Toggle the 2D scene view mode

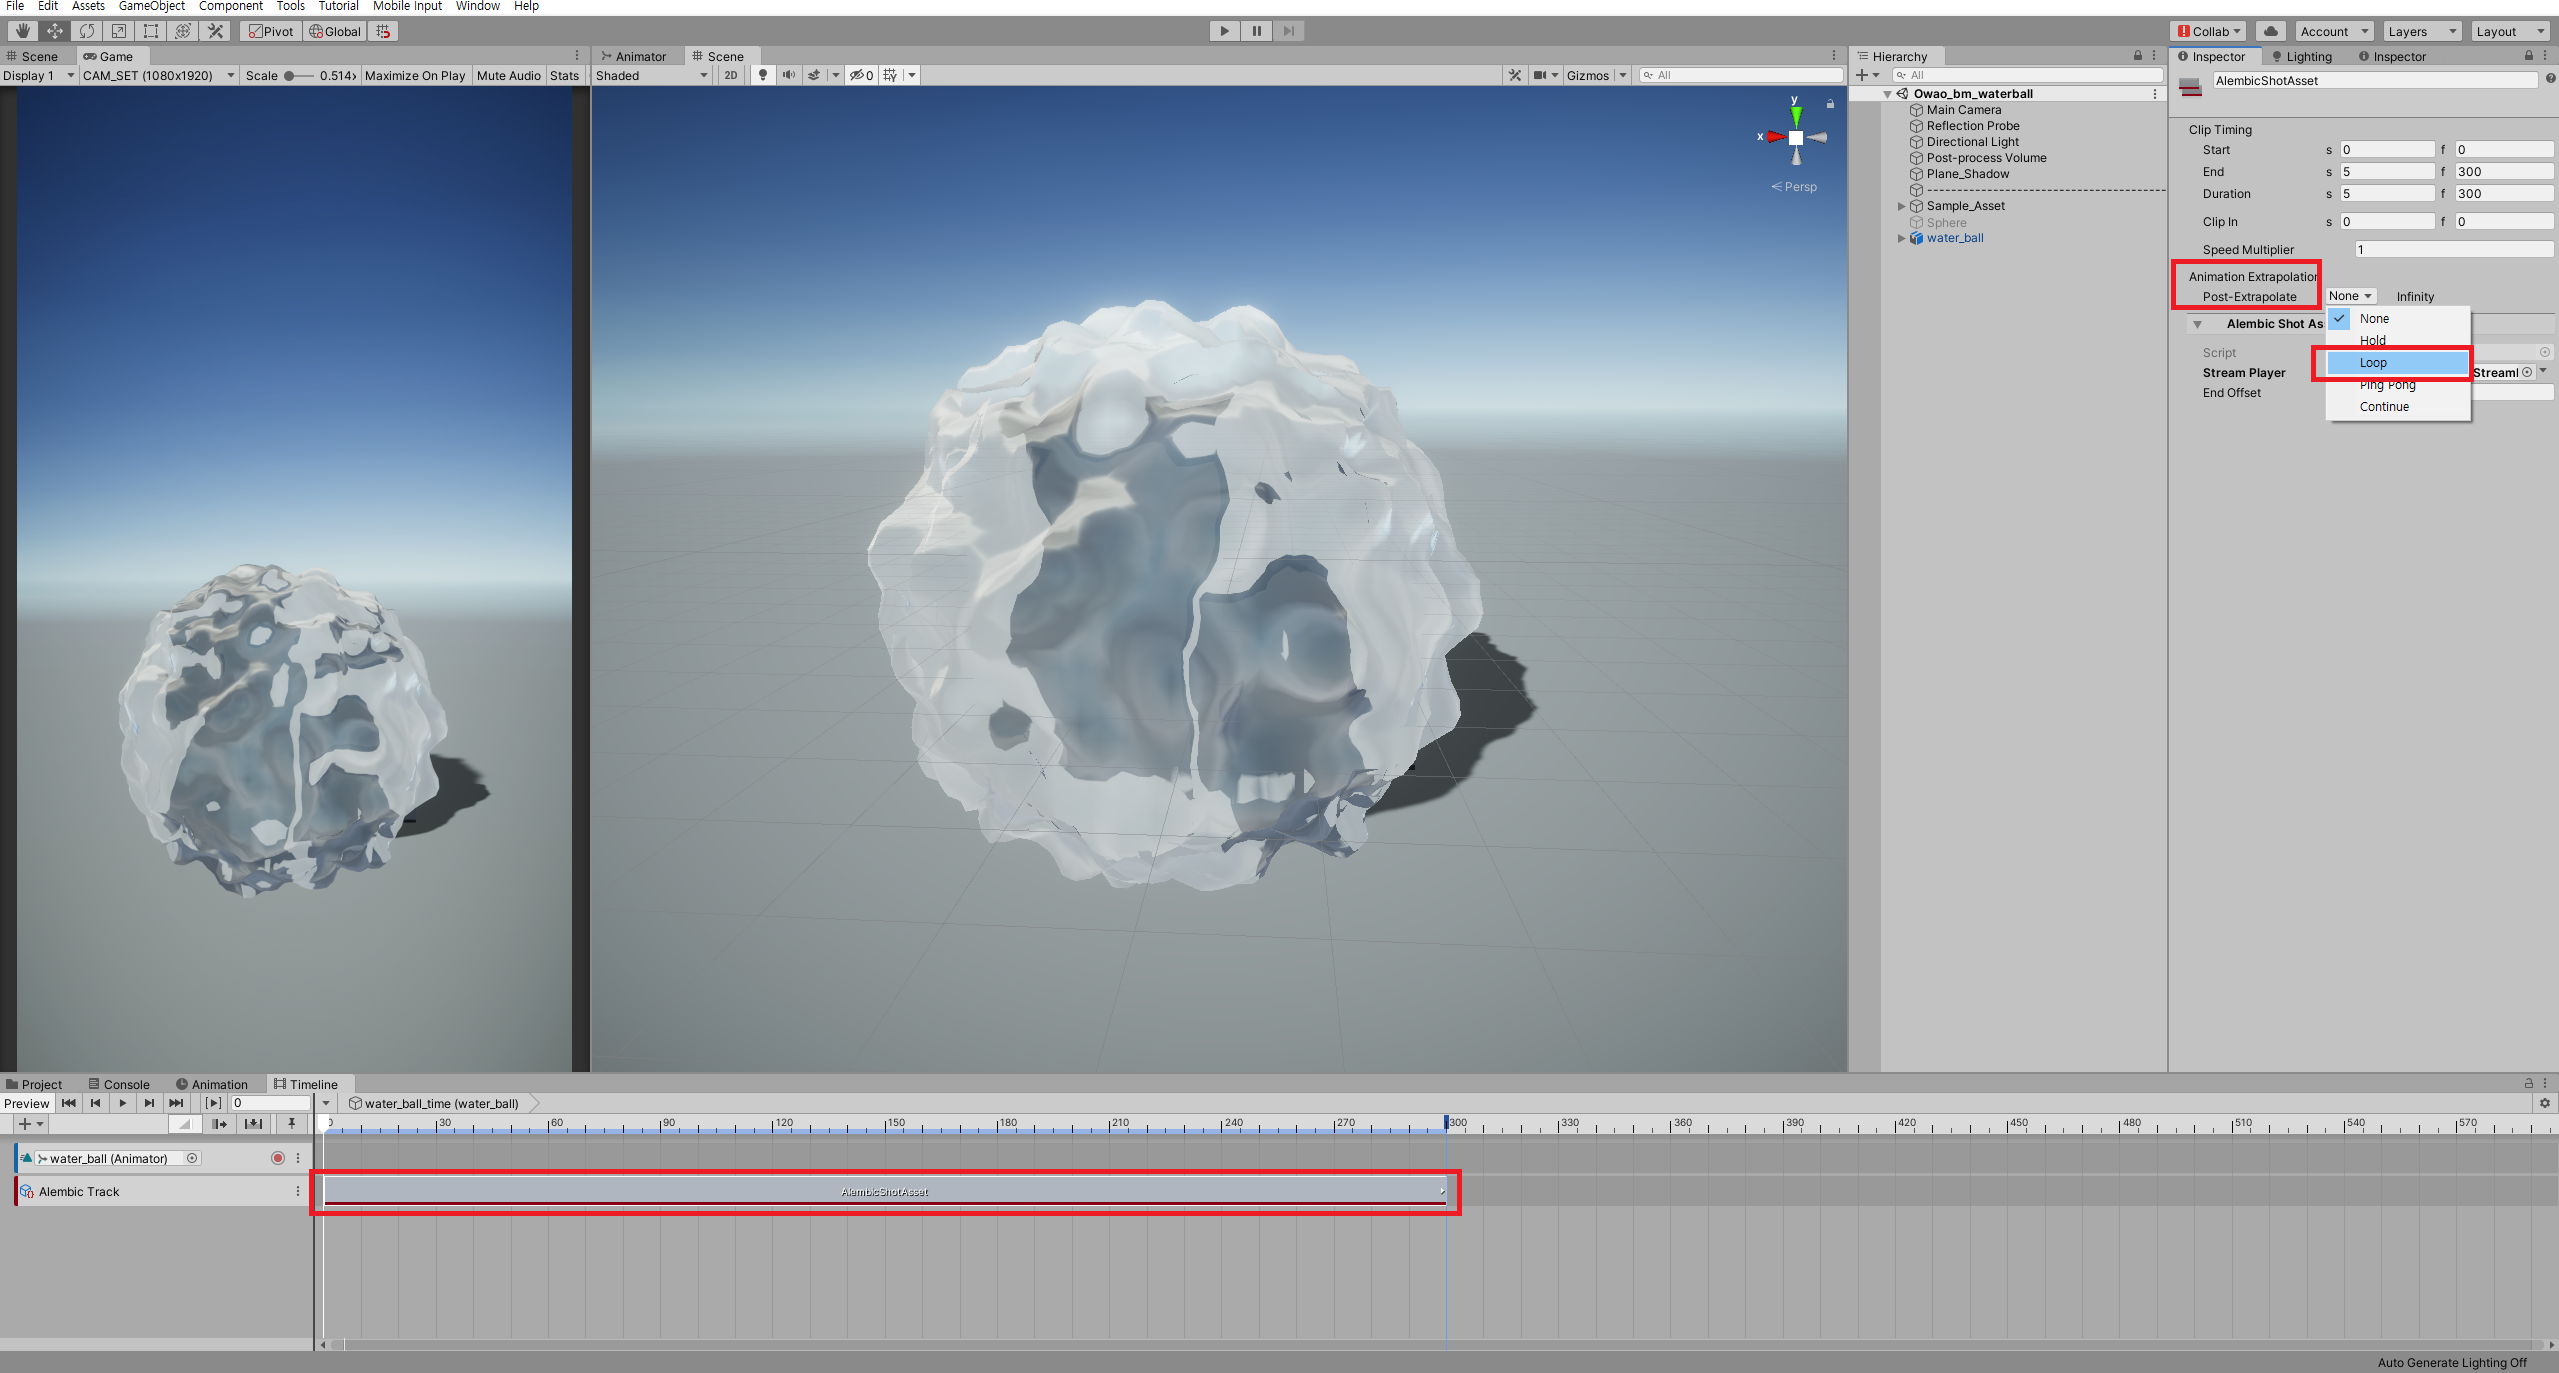pyautogui.click(x=731, y=75)
